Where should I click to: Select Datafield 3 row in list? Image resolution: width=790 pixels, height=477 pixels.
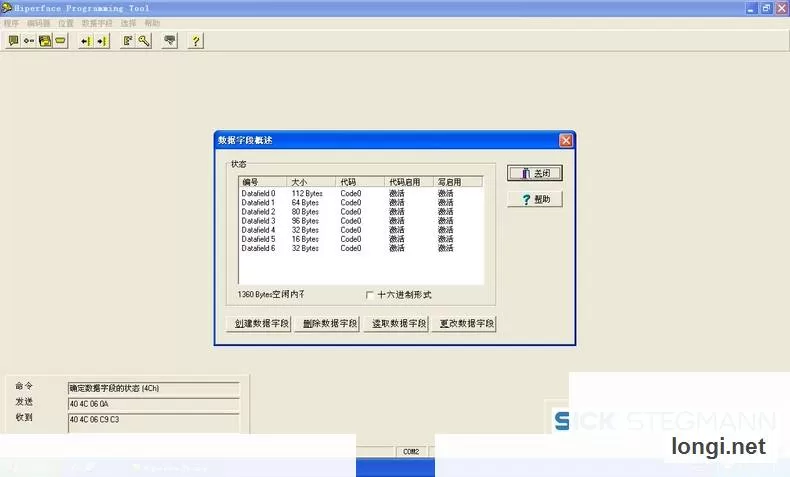pos(361,221)
